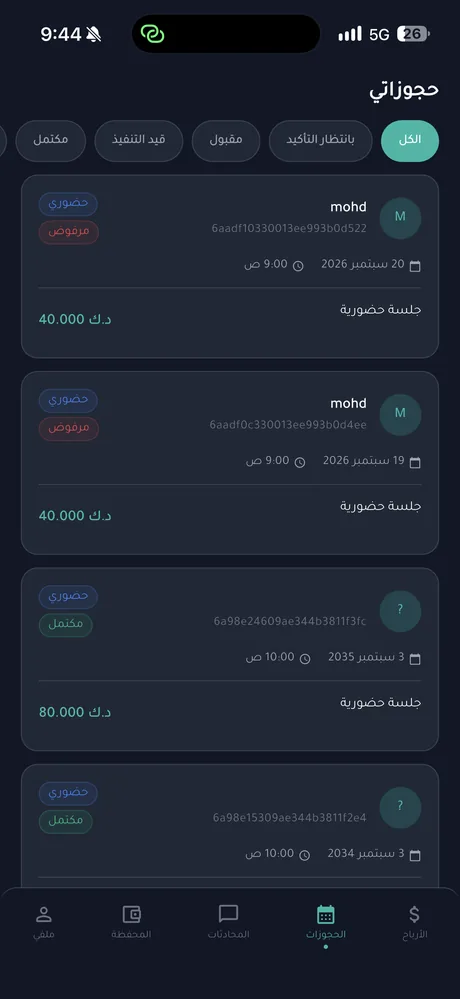Select the الكل filter chip
The height and width of the screenshot is (999, 460).
pyautogui.click(x=410, y=141)
